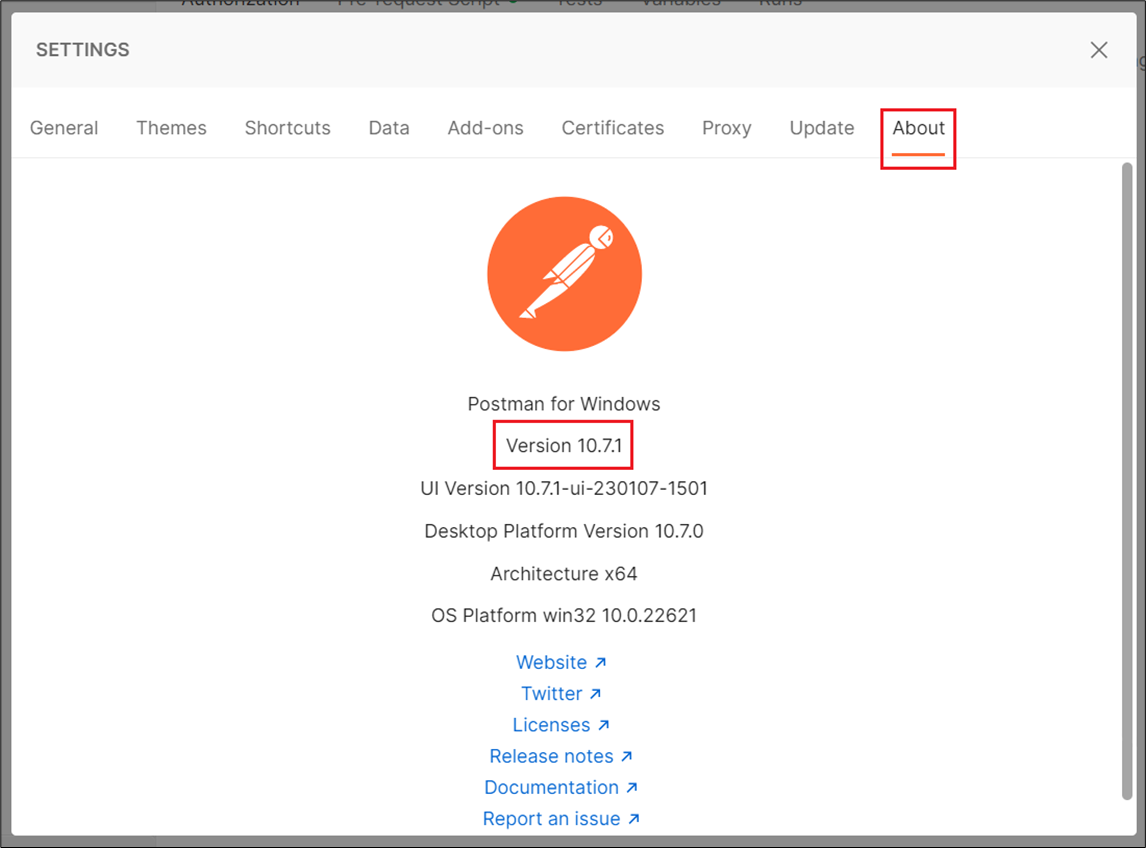The width and height of the screenshot is (1146, 848).
Task: Click the 'Version 10.7.1' text
Action: pos(563,445)
